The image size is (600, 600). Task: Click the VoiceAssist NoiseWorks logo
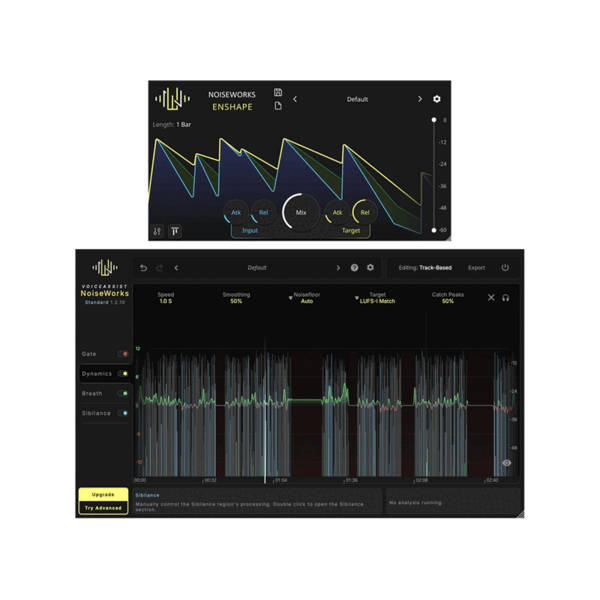[x=104, y=267]
